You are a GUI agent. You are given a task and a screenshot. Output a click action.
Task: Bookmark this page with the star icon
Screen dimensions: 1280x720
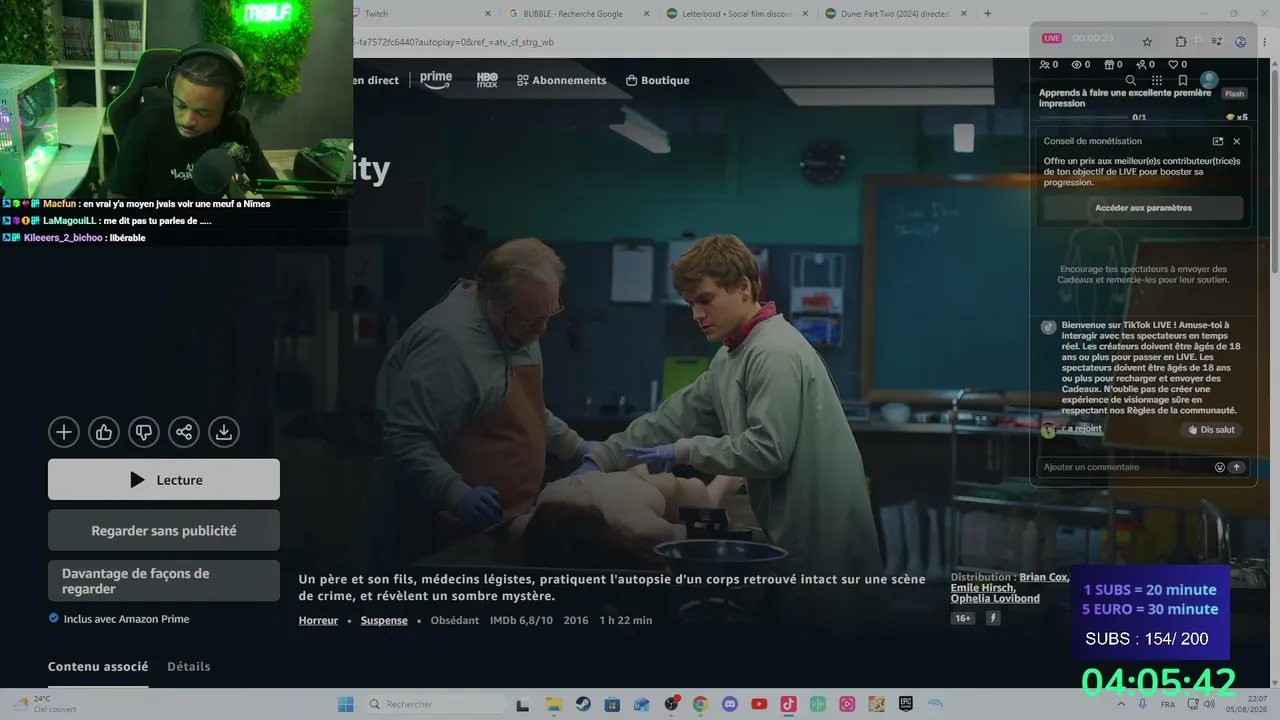(1147, 42)
